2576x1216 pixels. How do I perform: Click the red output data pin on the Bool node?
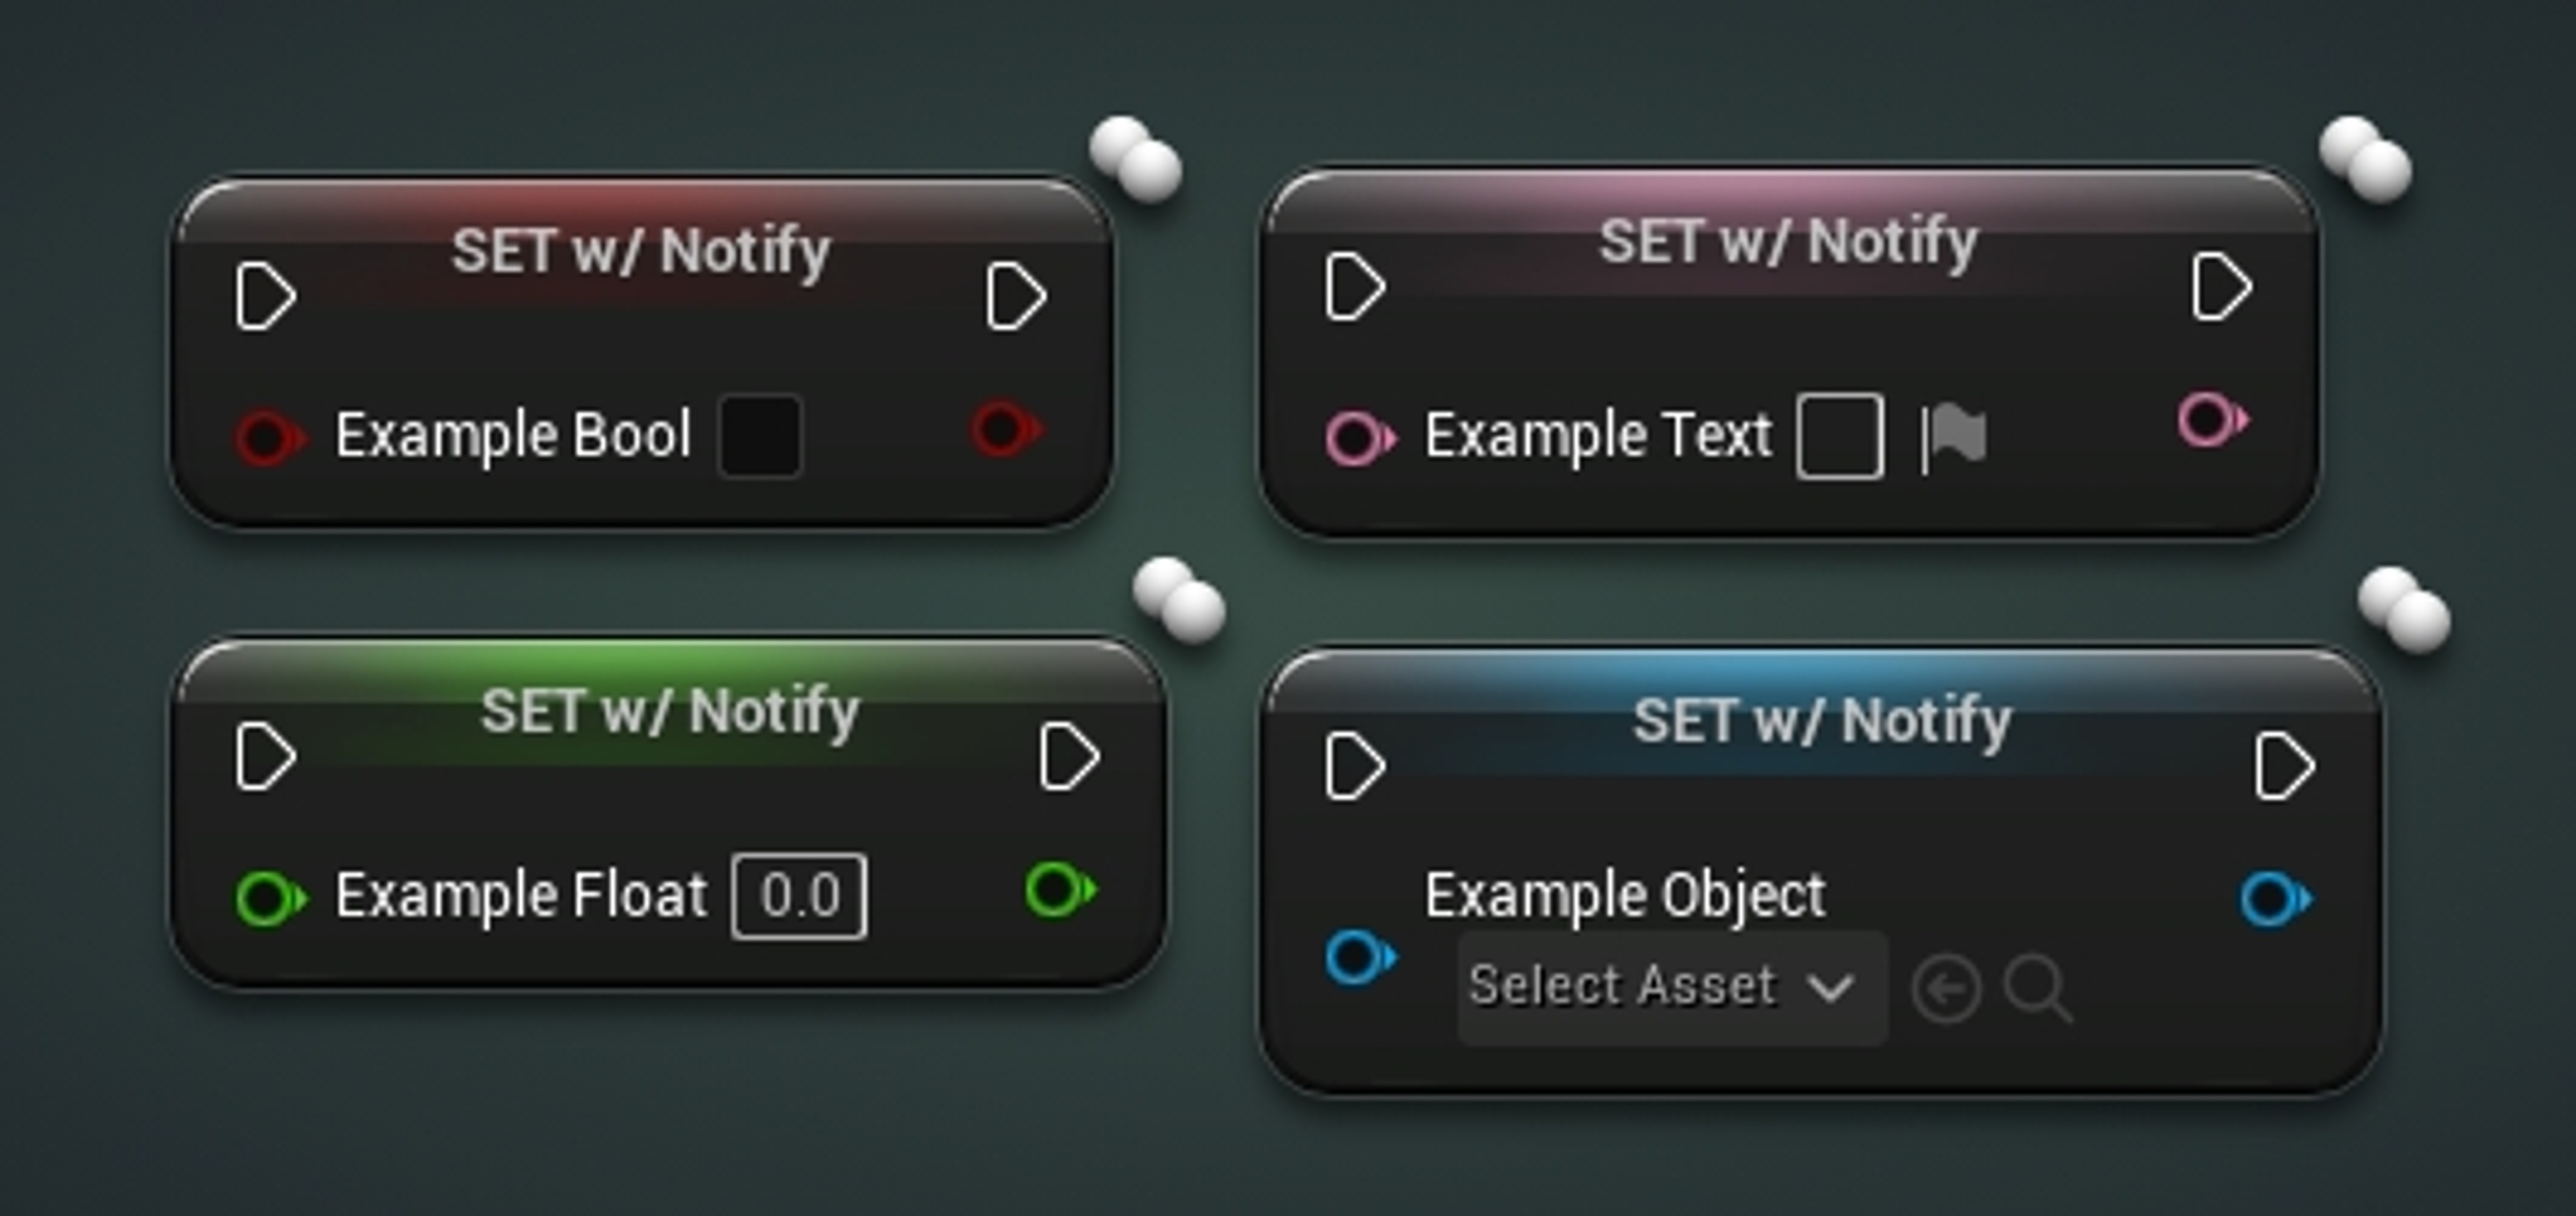1006,429
